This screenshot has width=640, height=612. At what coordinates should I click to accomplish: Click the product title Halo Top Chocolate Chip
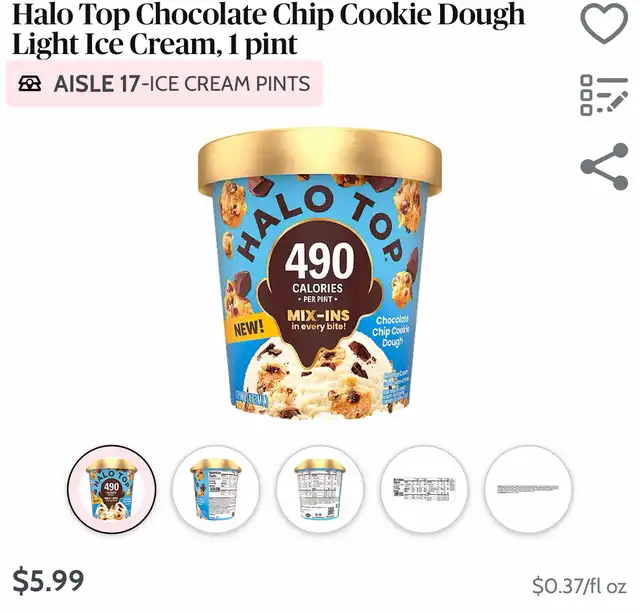click(x=269, y=29)
